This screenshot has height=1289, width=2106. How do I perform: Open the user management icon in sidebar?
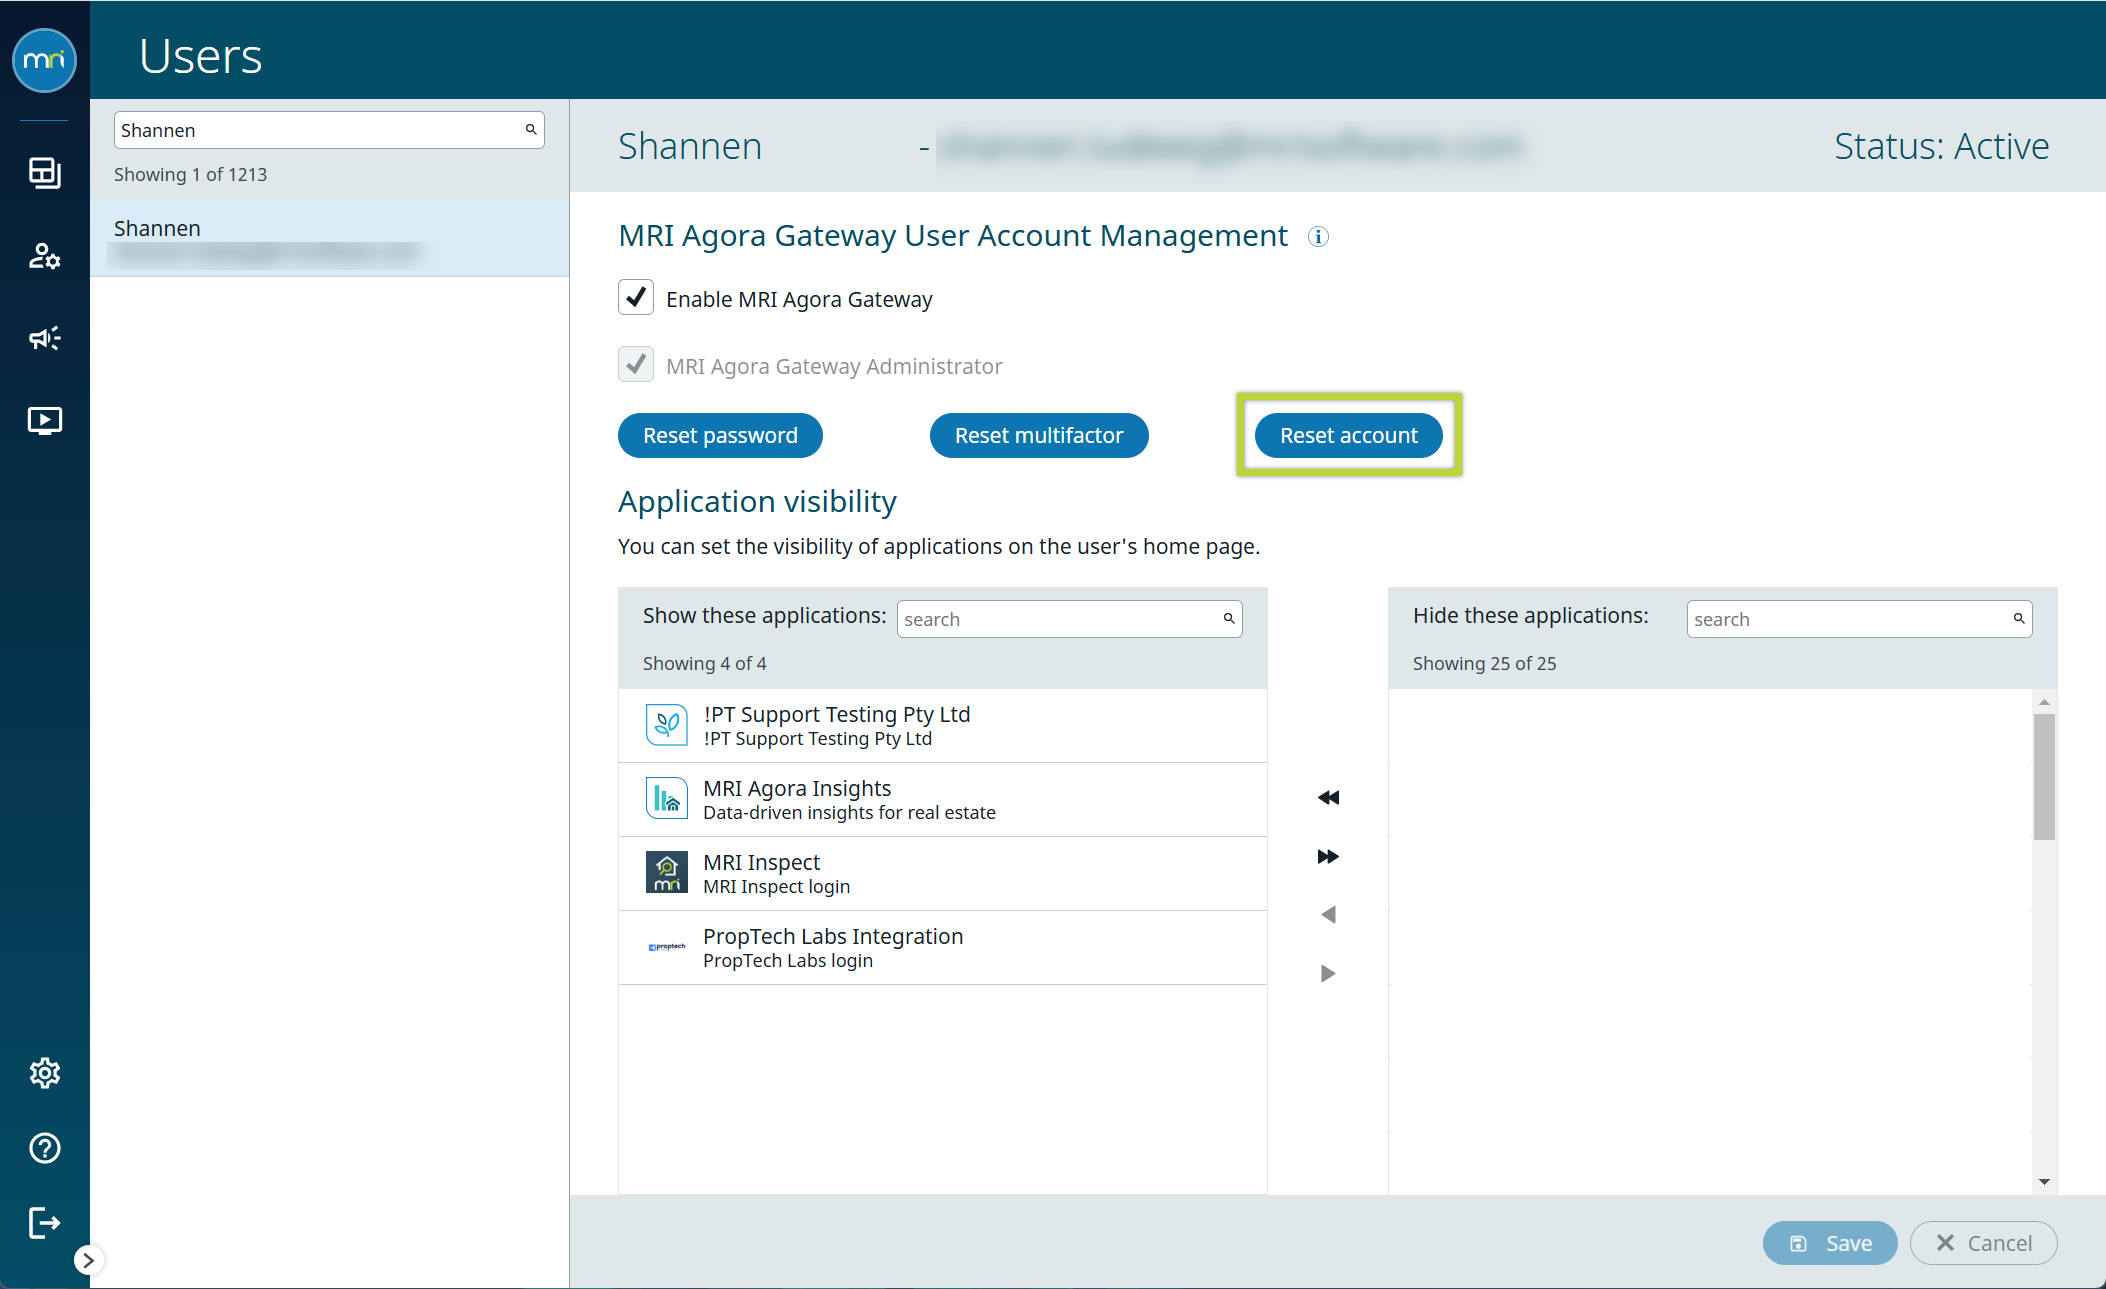coord(44,256)
